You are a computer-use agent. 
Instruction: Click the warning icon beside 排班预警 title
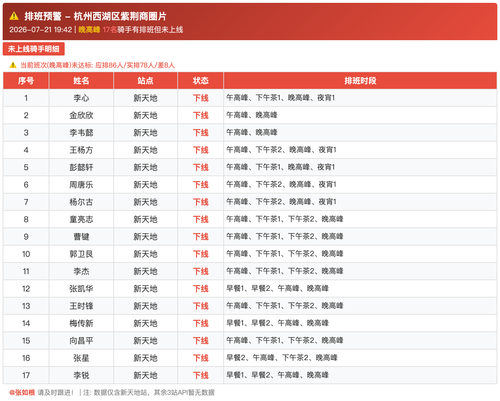pos(14,16)
